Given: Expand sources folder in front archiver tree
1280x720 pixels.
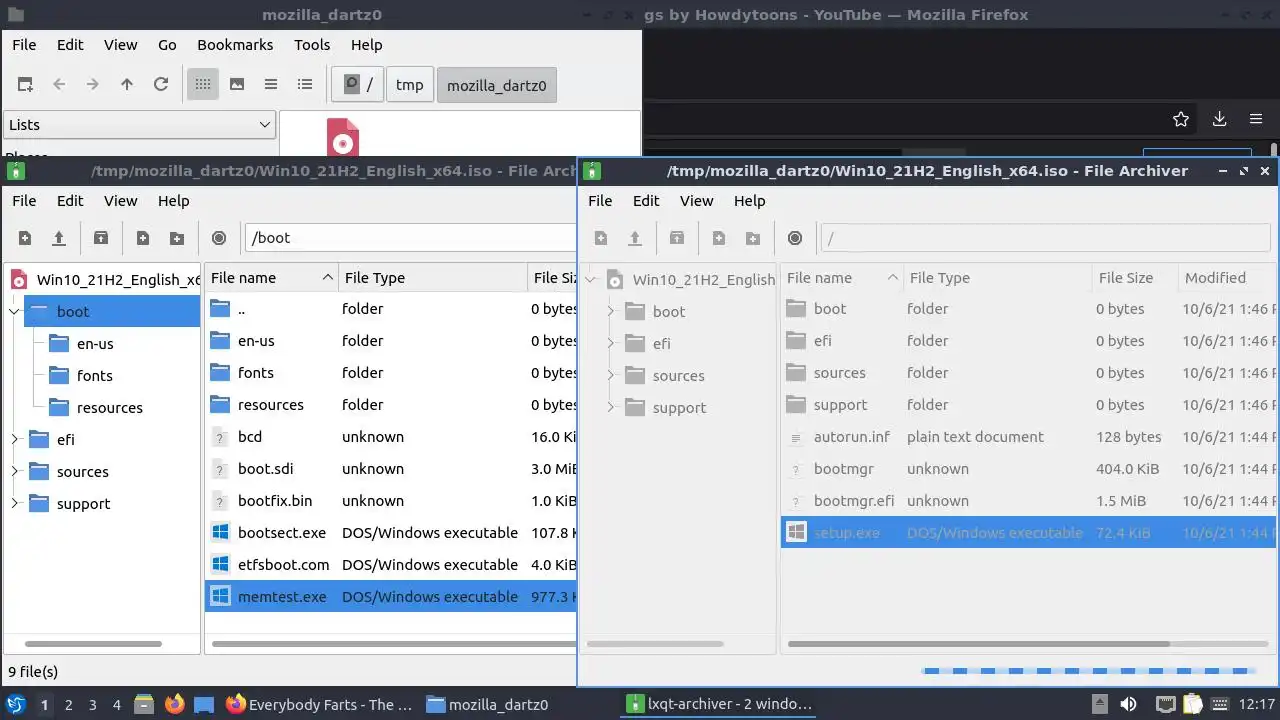Looking at the screenshot, I should pyautogui.click(x=611, y=375).
